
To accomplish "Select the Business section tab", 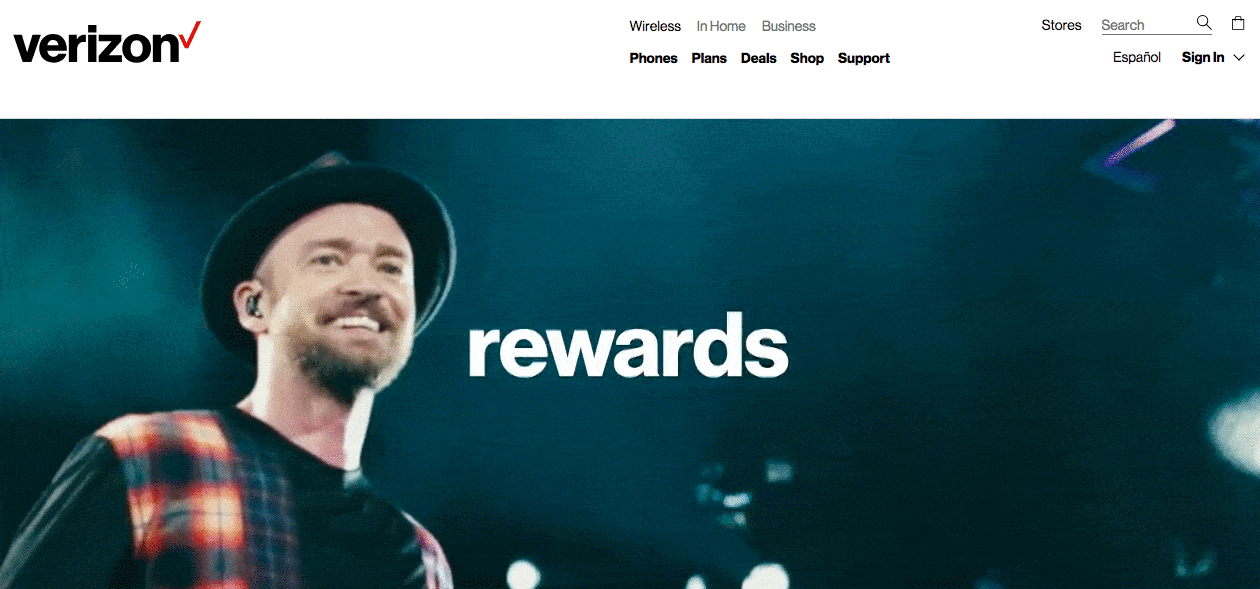I will (789, 26).
